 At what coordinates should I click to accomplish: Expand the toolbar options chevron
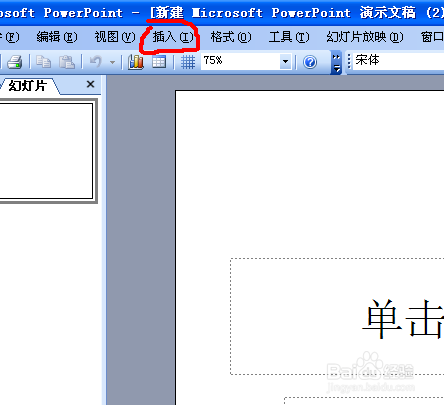pyautogui.click(x=336, y=62)
